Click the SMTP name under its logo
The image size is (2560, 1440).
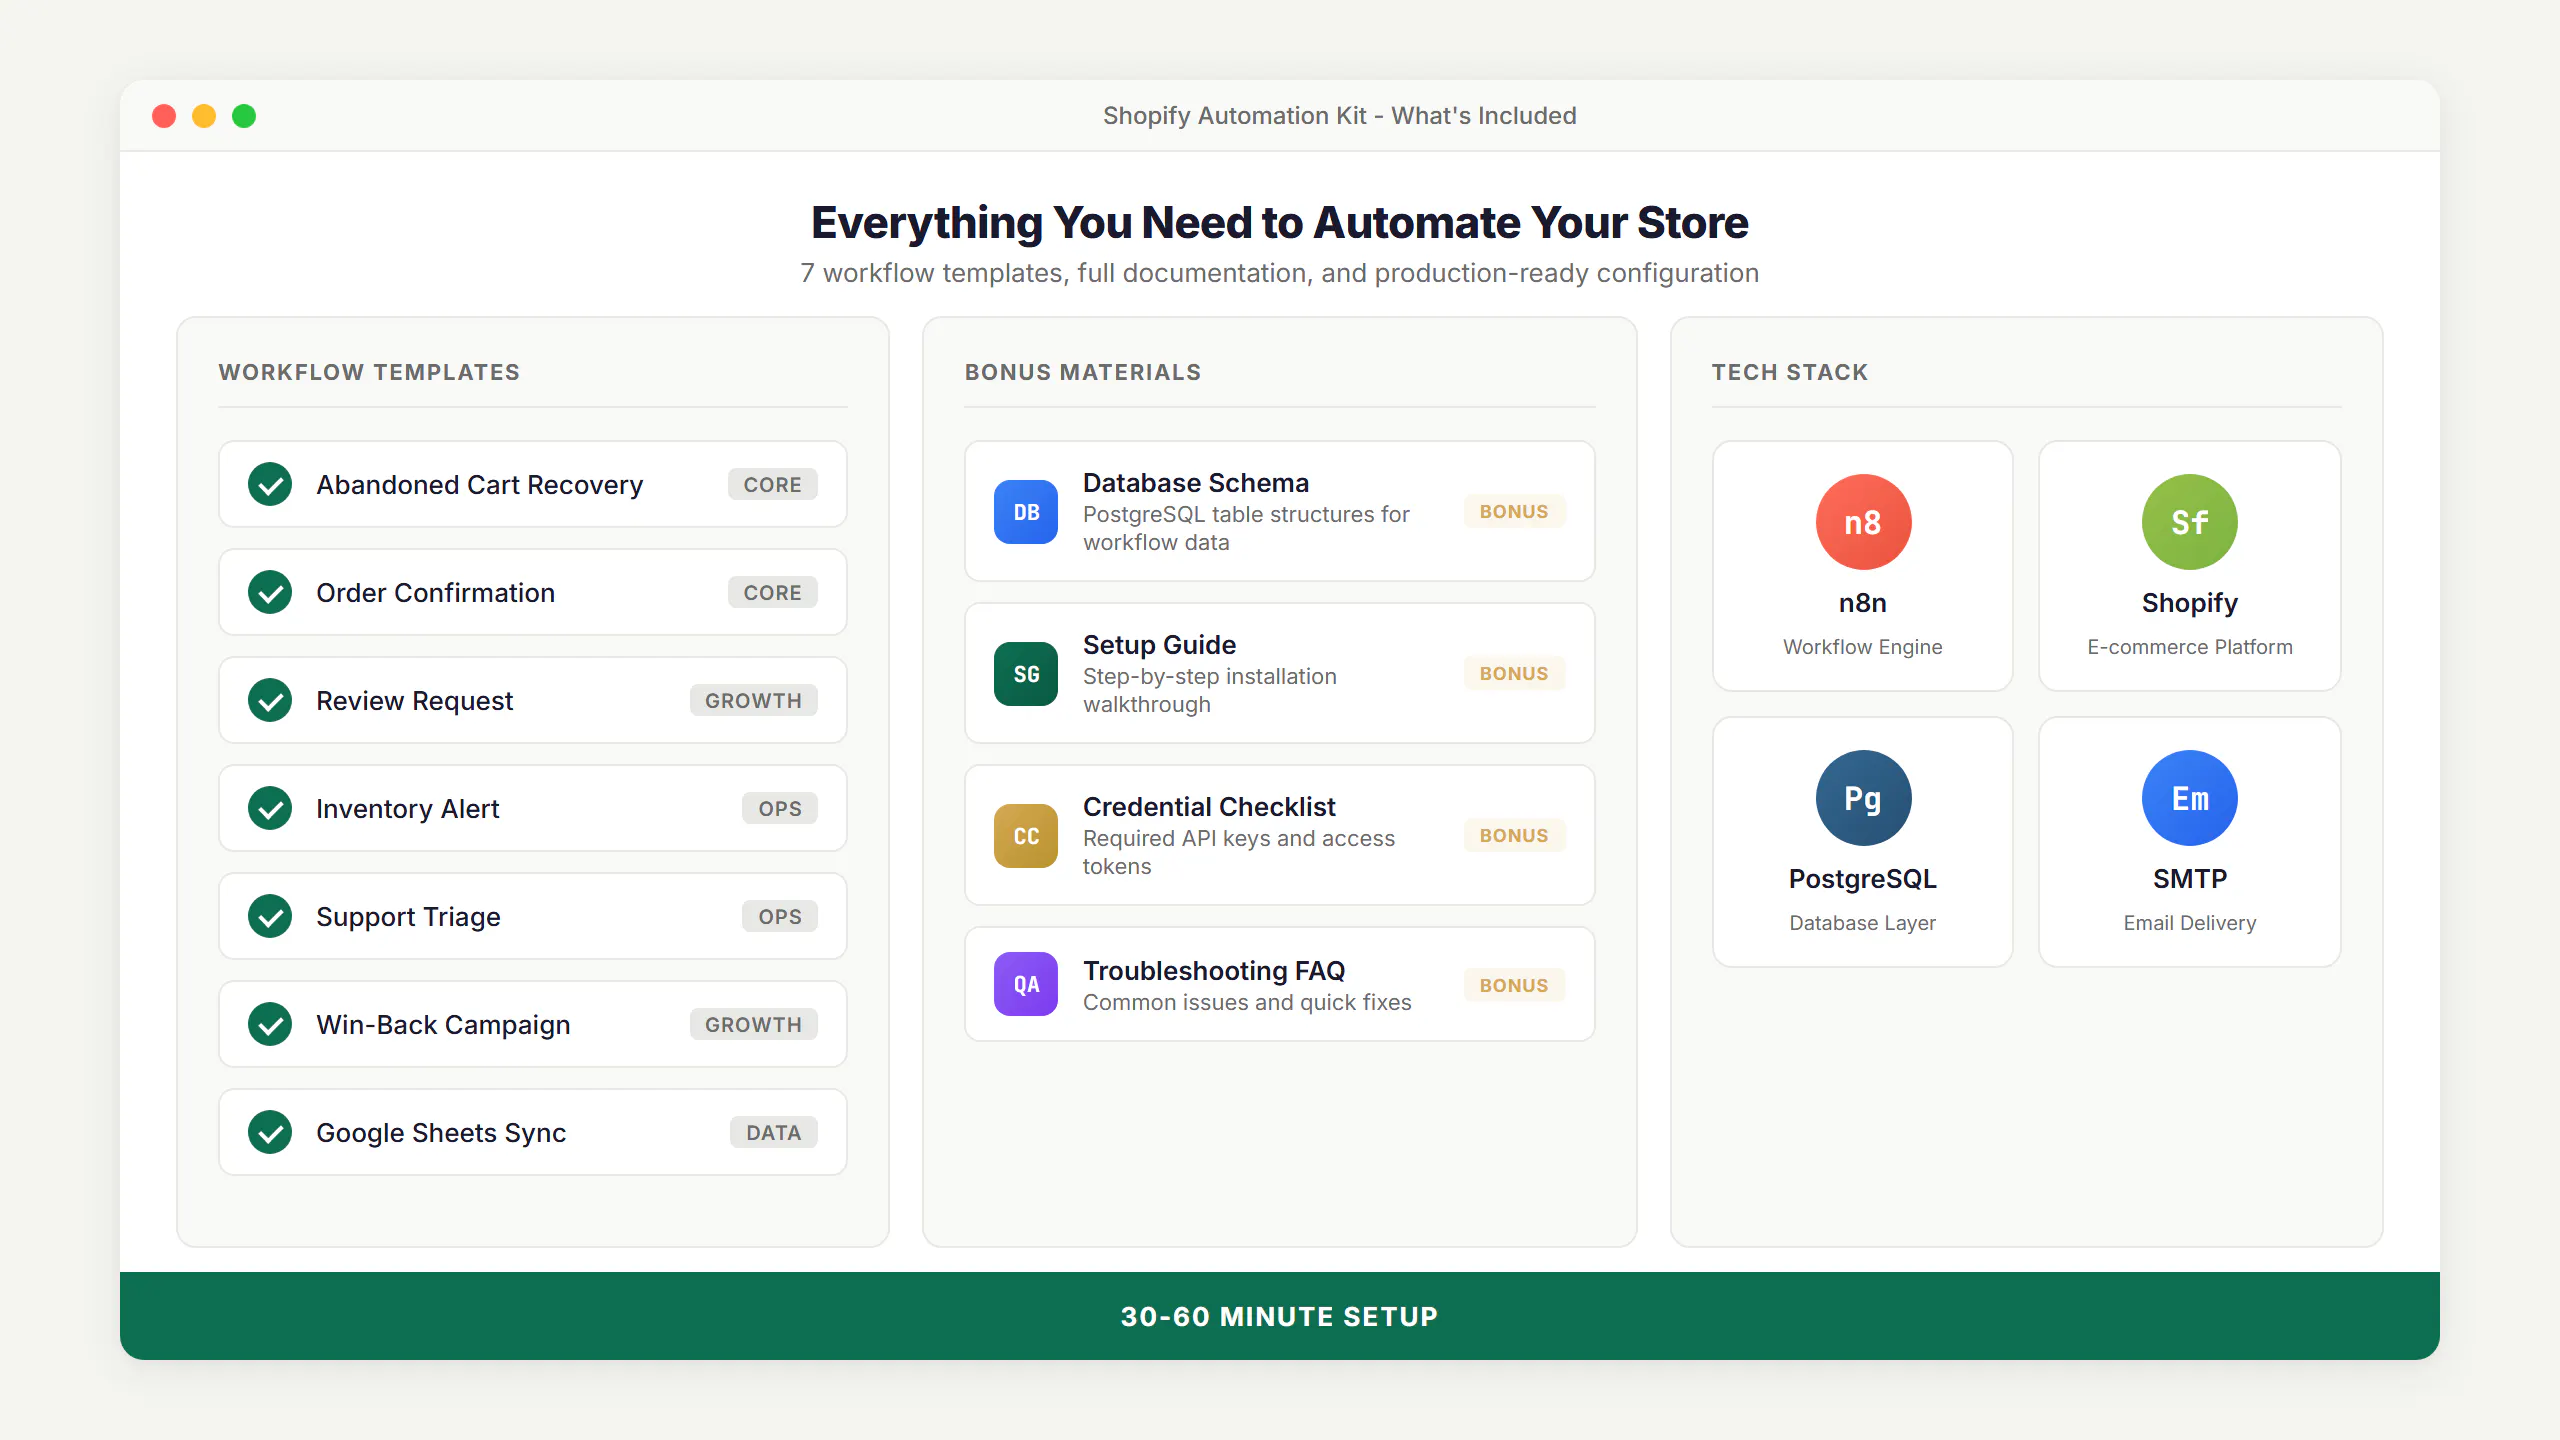click(x=2190, y=879)
